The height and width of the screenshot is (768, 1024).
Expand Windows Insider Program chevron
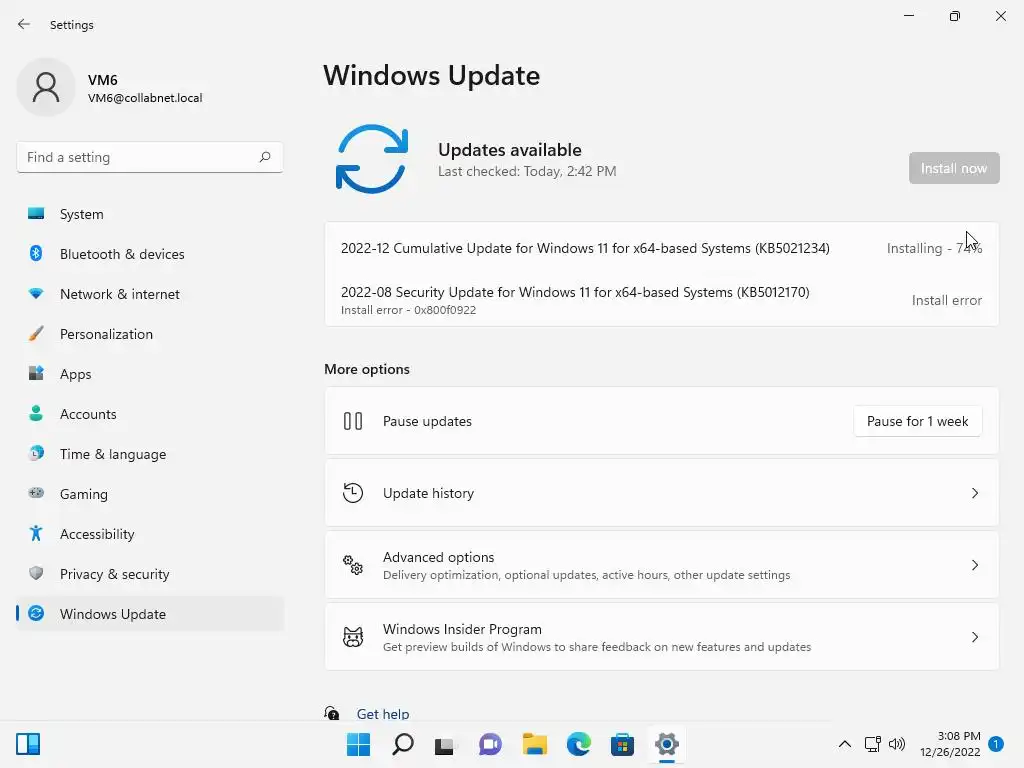point(974,637)
